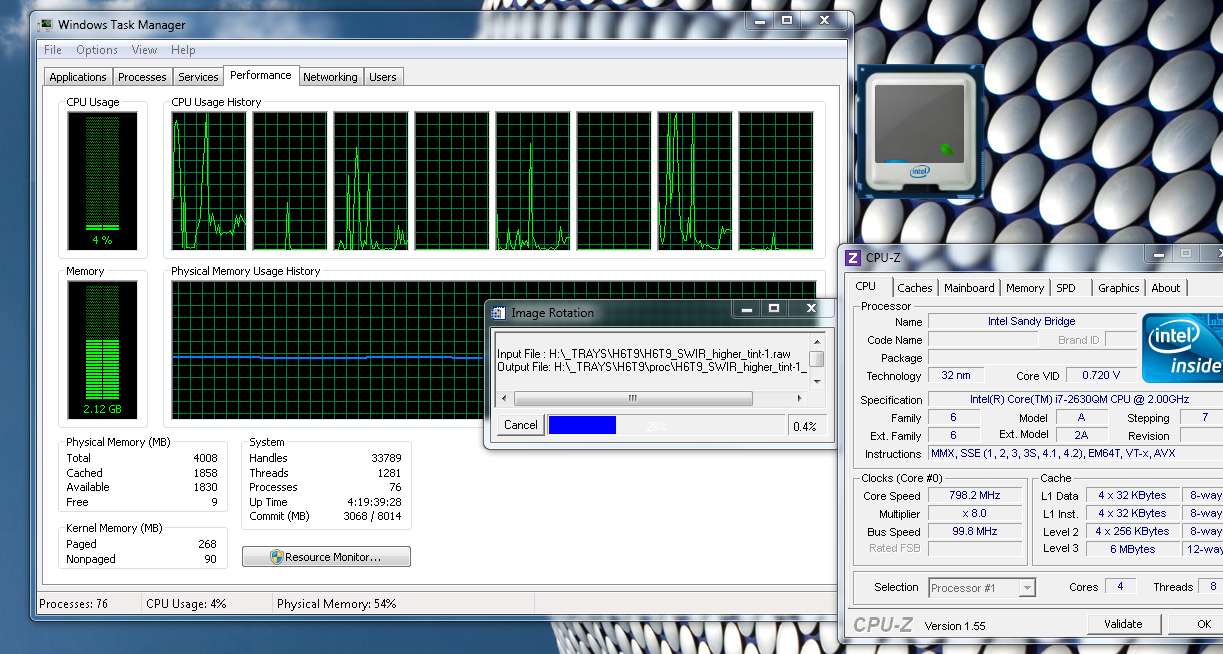Image resolution: width=1223 pixels, height=654 pixels.
Task: Click the CPU-Z title bar icon
Action: tap(853, 257)
